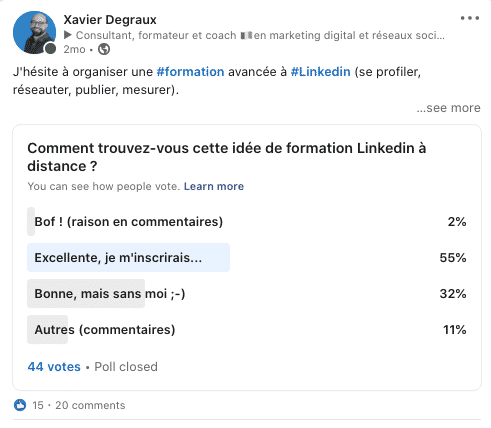Select Excellente, je m'inscrirais poll option
The height and width of the screenshot is (428, 491).
(247, 258)
